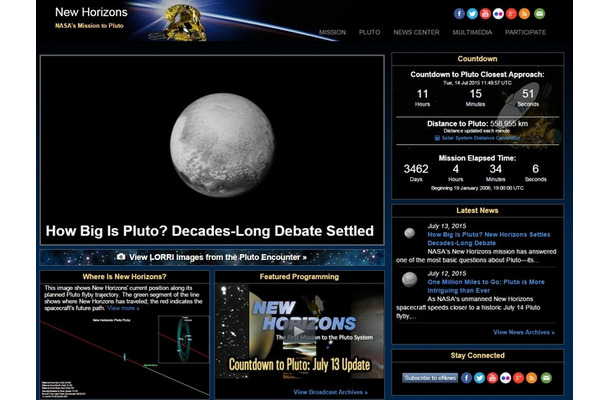
Task: Open the Google+ icon in the header
Action: [x=511, y=14]
